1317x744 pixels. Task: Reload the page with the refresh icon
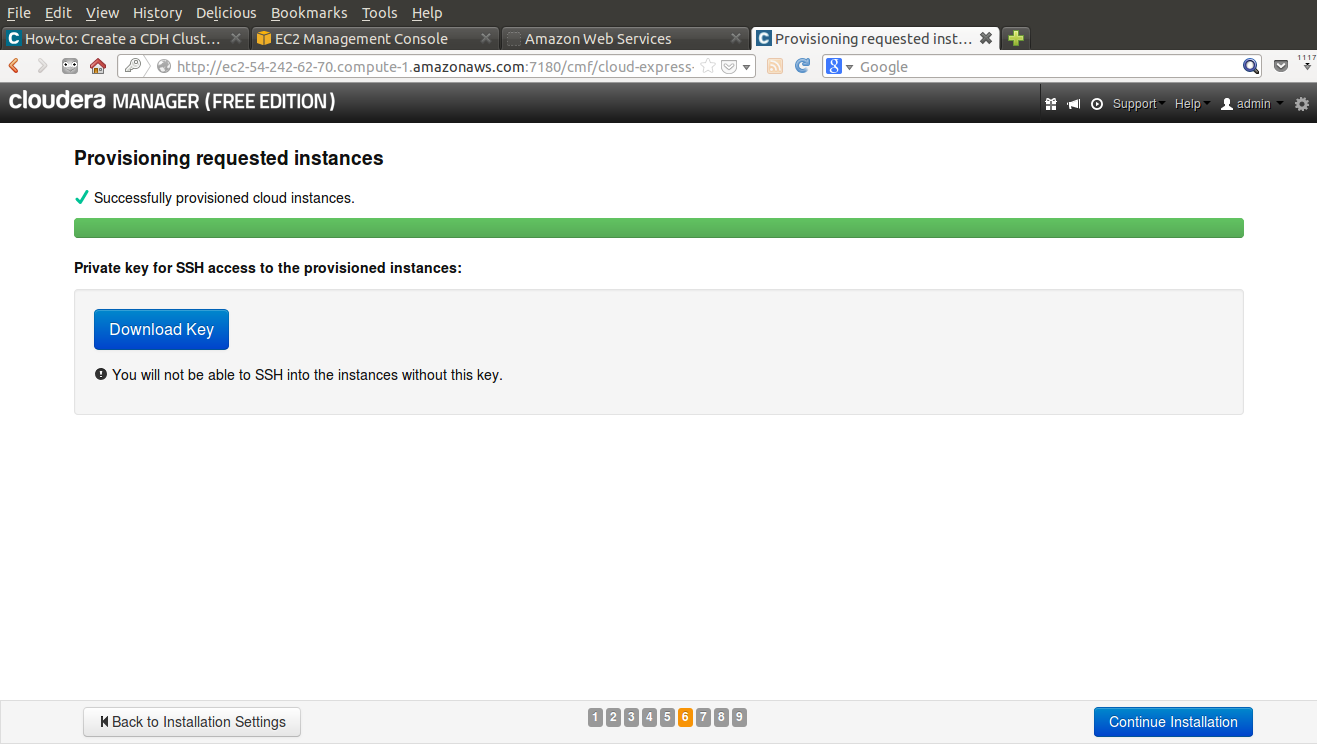802,66
